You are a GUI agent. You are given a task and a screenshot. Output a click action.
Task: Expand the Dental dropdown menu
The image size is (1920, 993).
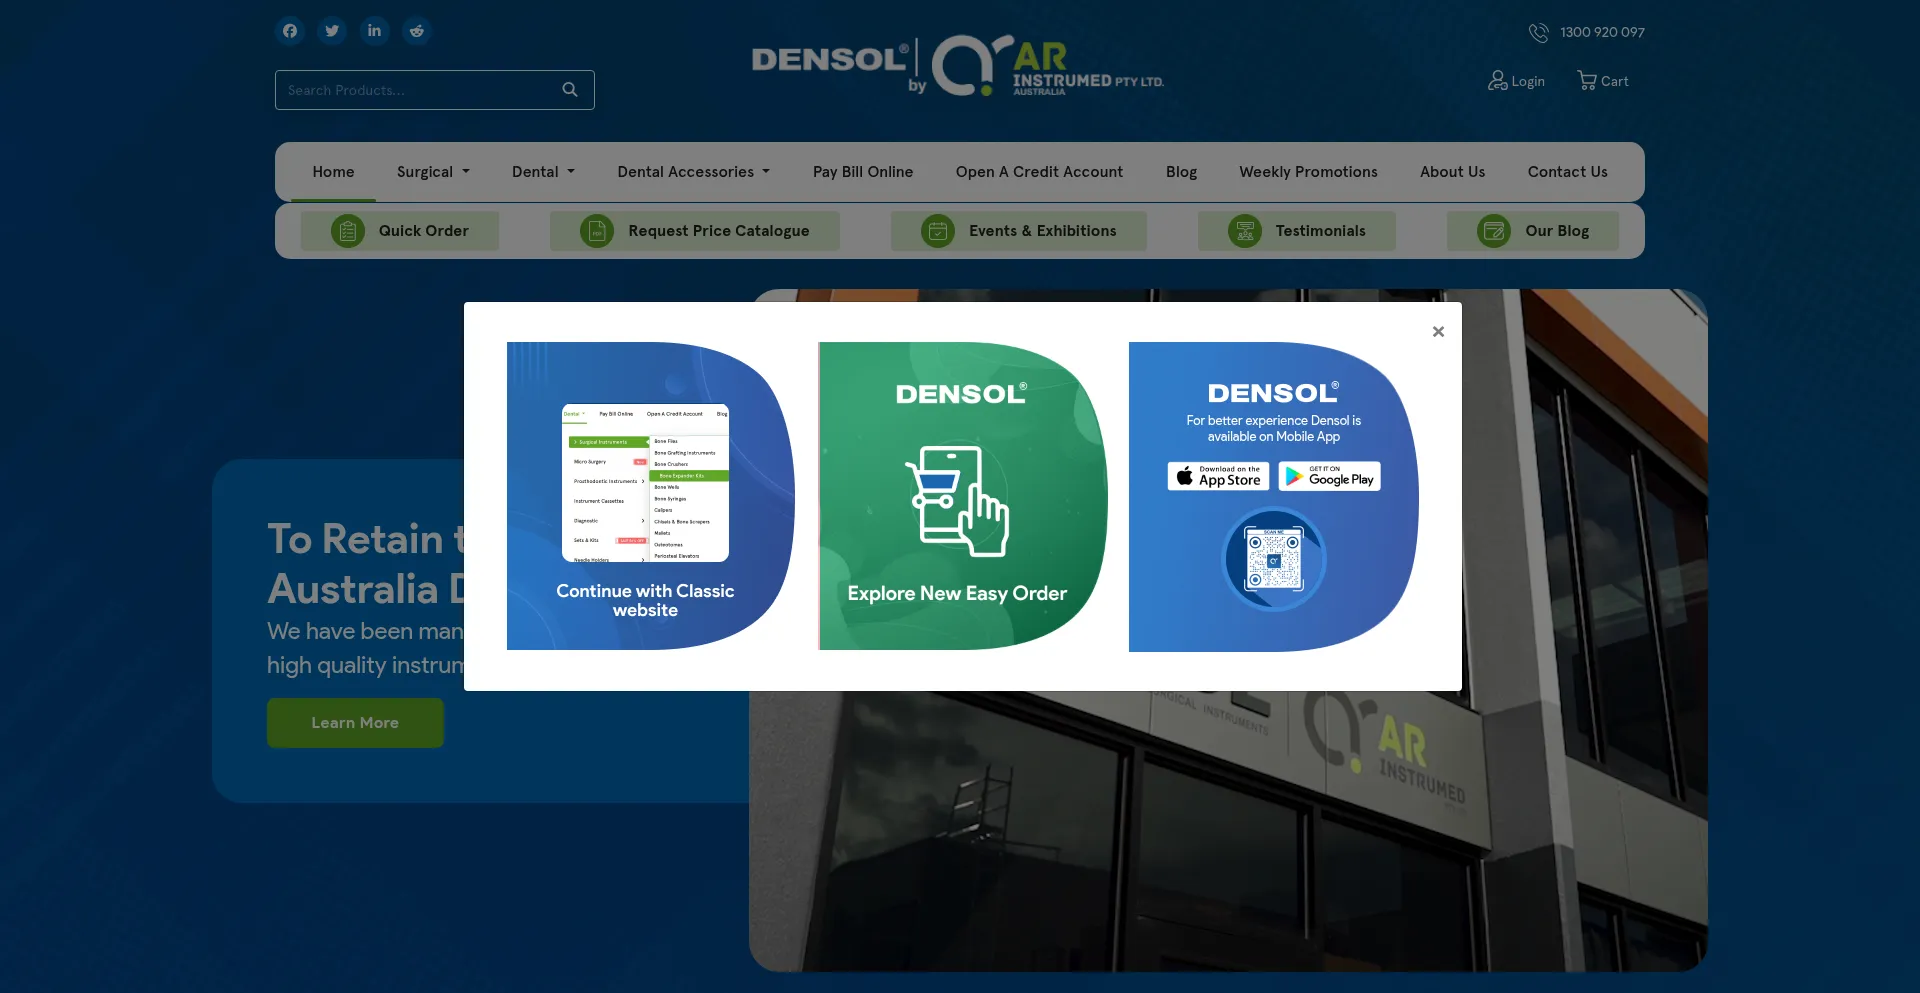(x=543, y=172)
